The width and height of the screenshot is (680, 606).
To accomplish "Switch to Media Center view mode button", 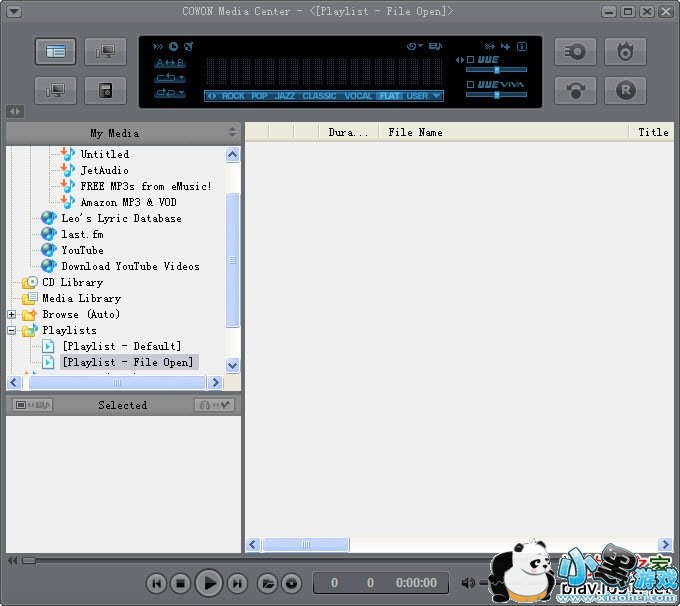I will click(56, 52).
